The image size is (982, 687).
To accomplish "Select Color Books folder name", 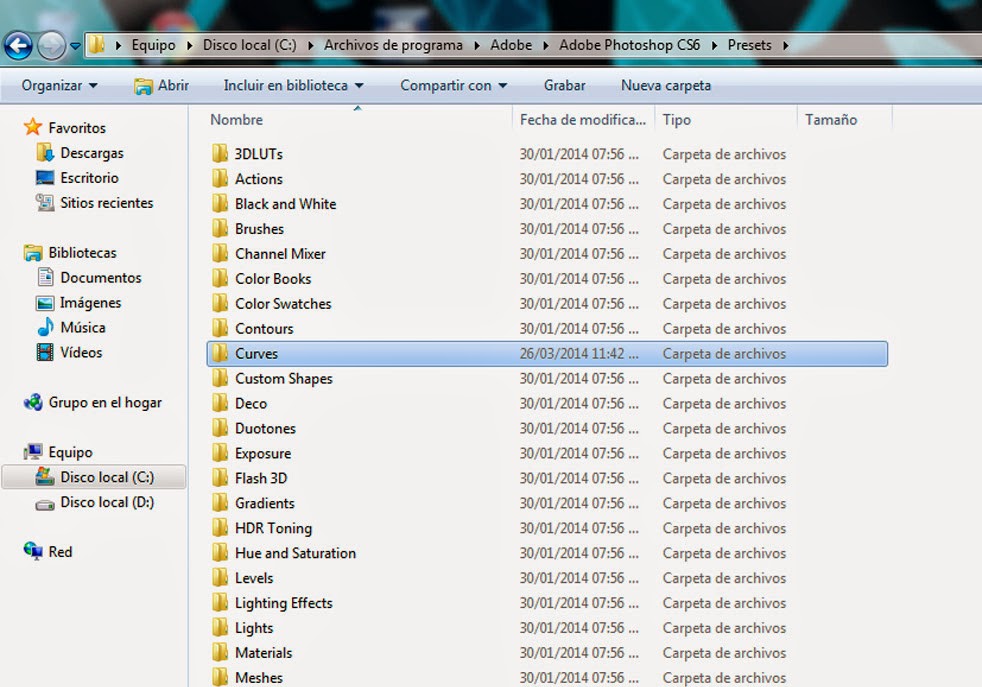I will tap(273, 279).
